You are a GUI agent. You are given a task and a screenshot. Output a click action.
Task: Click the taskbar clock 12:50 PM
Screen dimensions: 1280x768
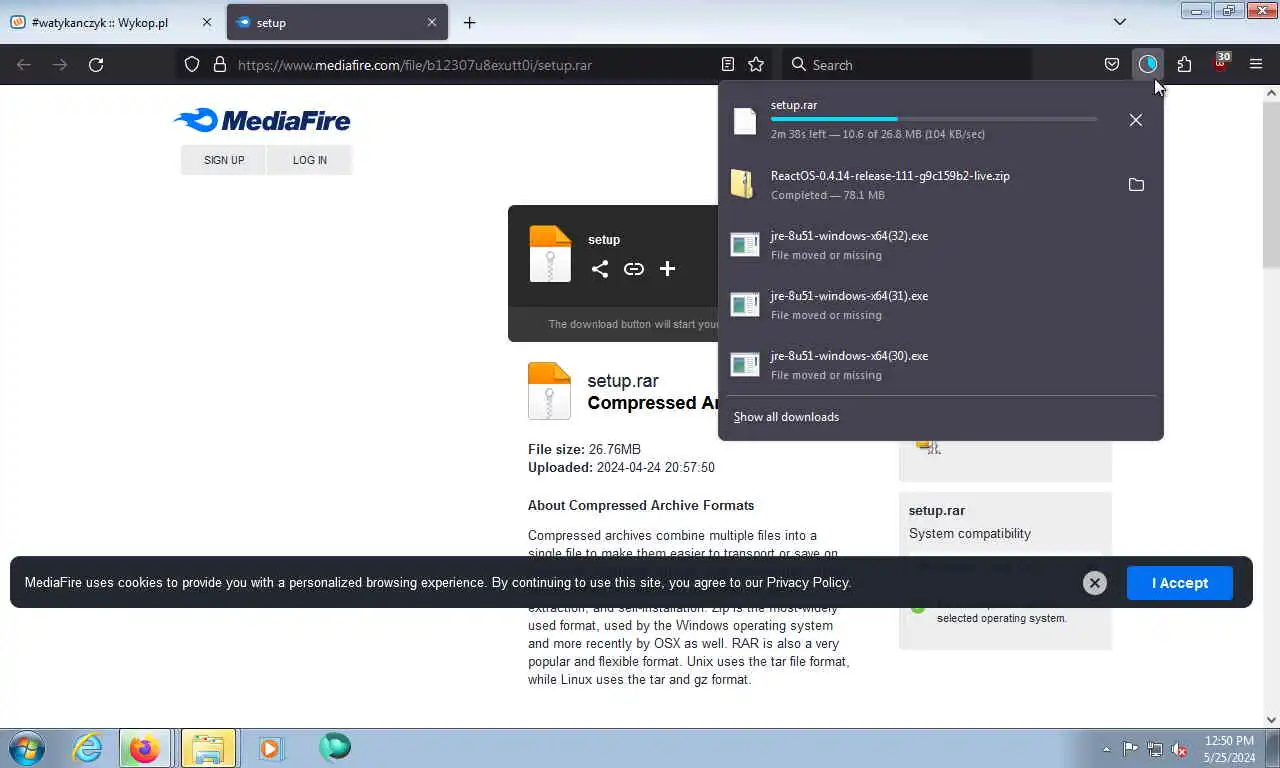tap(1229, 741)
